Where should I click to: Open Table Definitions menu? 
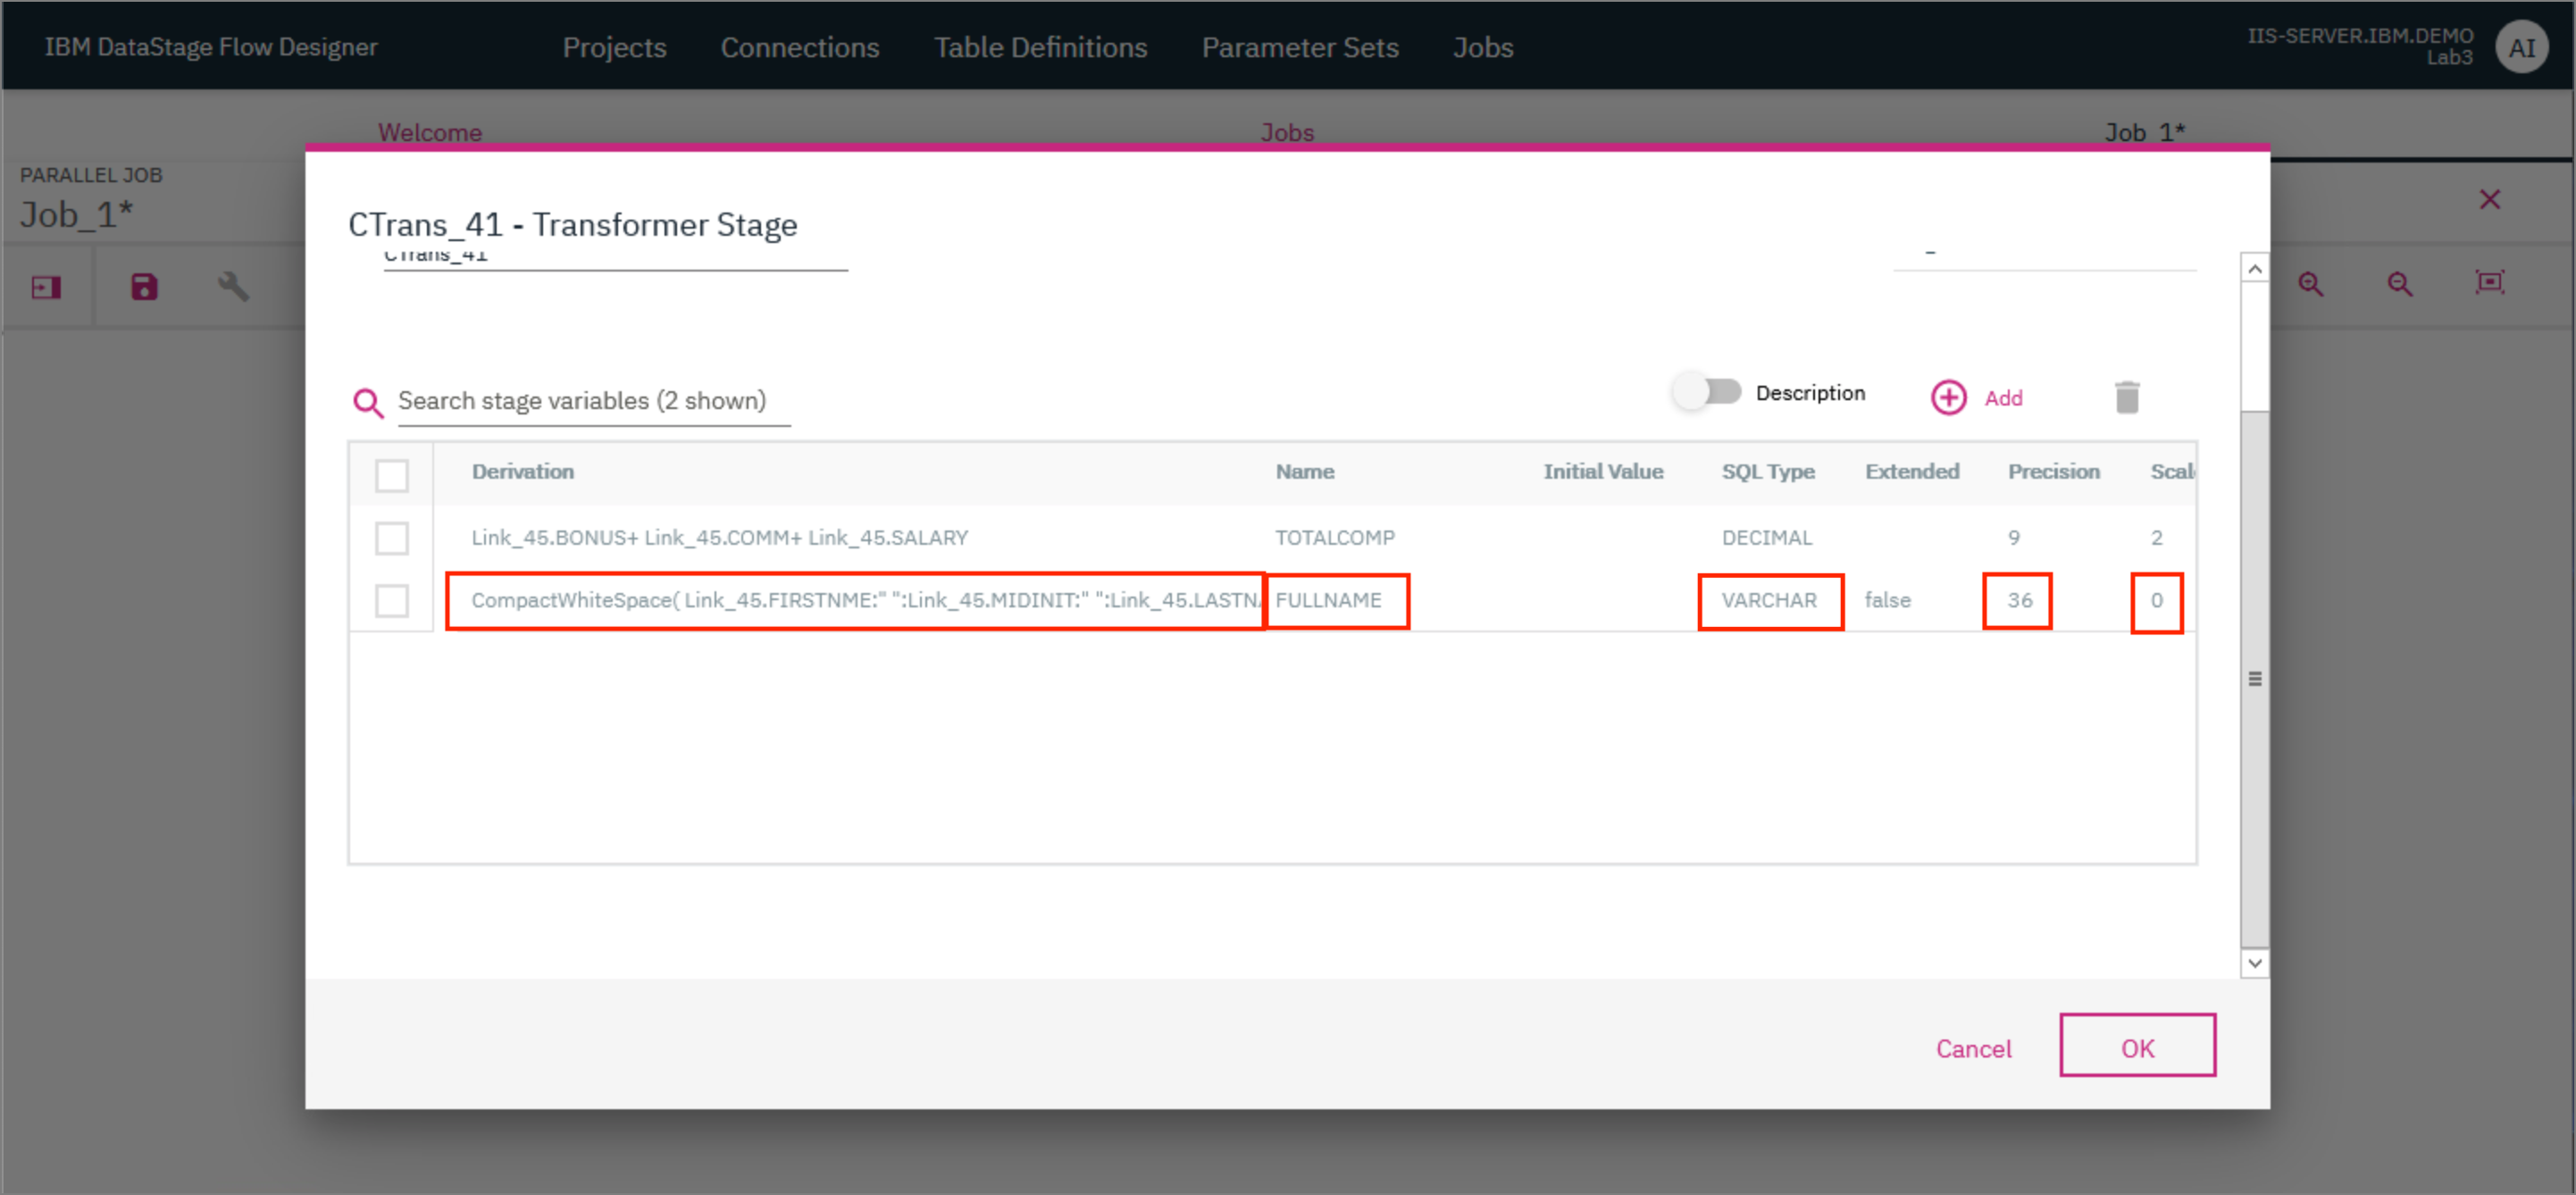pyautogui.click(x=1040, y=47)
